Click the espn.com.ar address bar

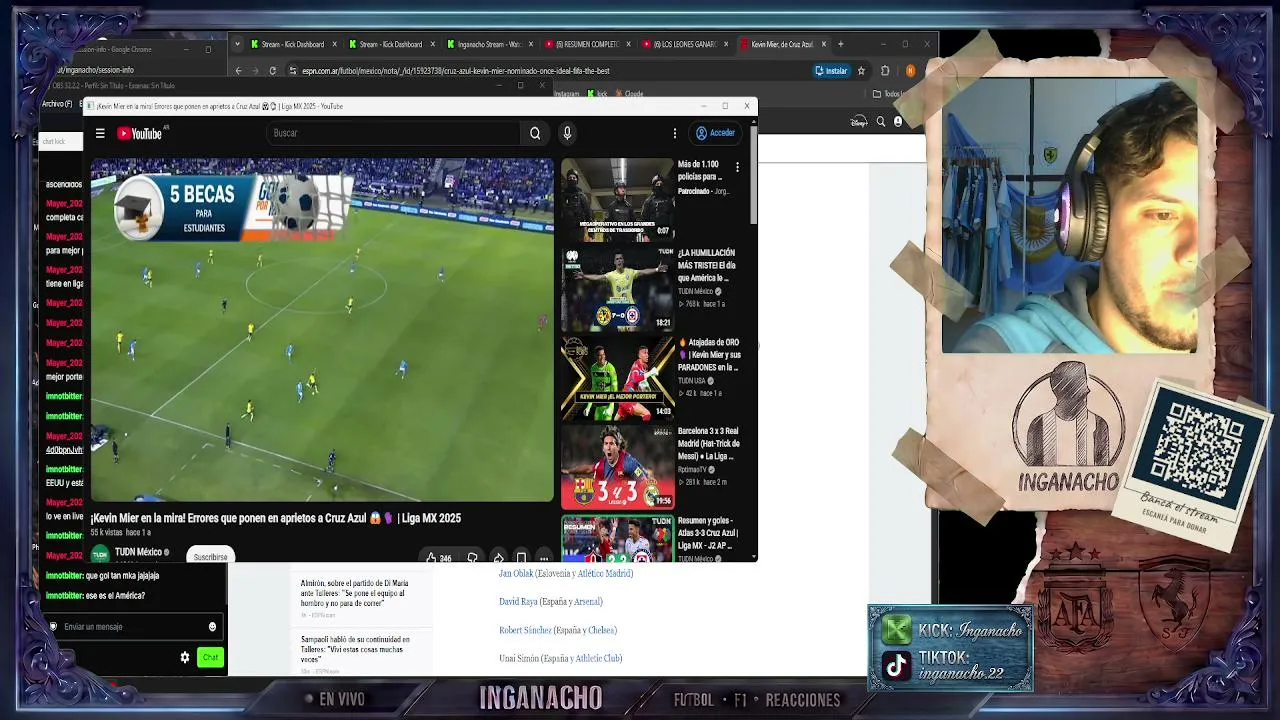point(550,71)
